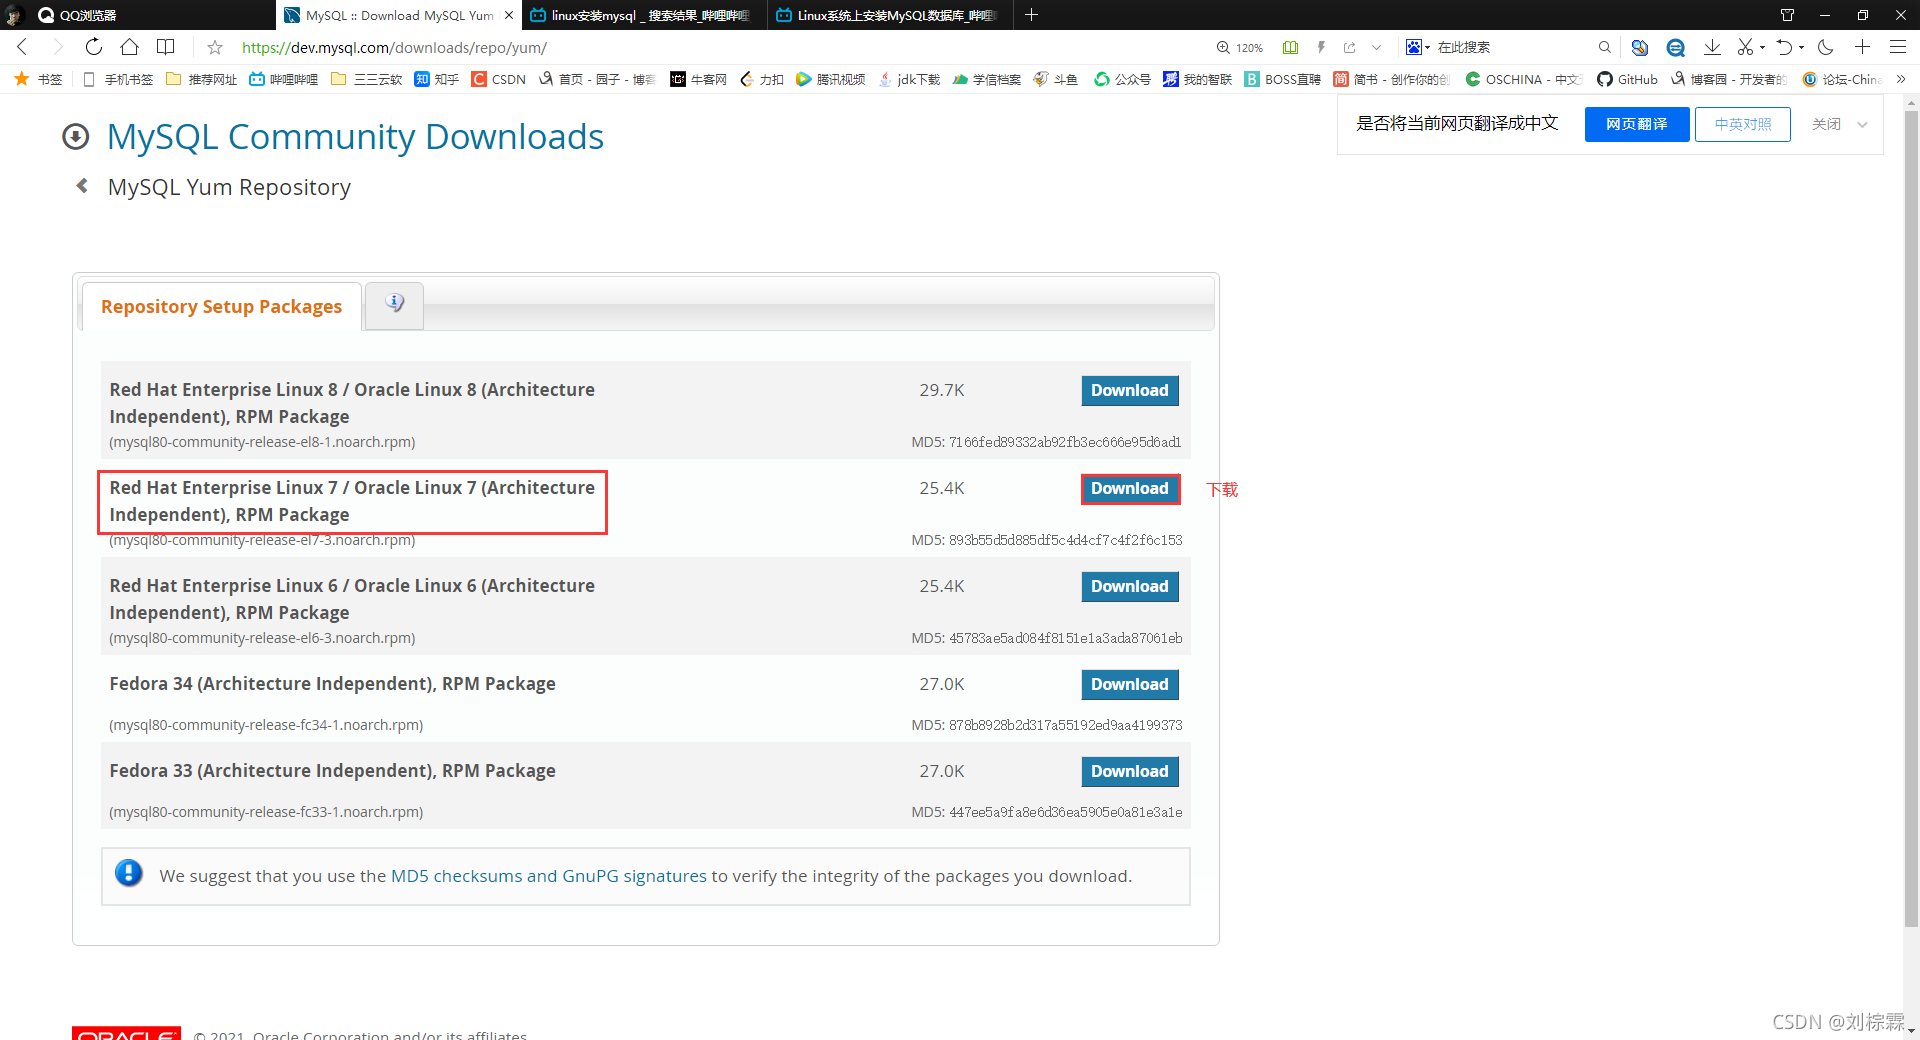Open the window skin shirt icon in title bar

(1787, 15)
